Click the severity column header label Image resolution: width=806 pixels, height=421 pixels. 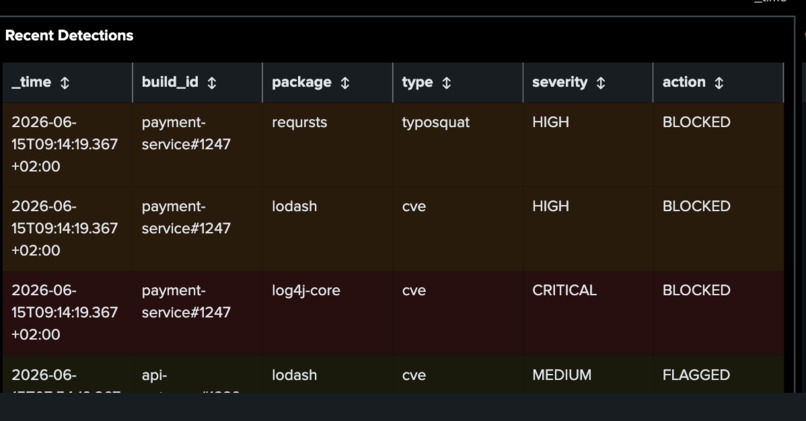560,83
